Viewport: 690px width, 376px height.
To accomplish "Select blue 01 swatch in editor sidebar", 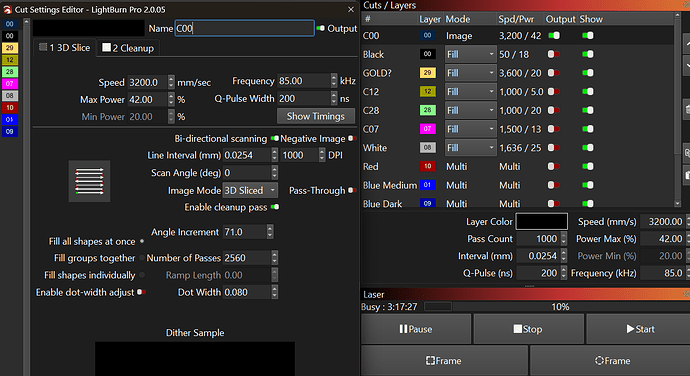I will point(10,119).
